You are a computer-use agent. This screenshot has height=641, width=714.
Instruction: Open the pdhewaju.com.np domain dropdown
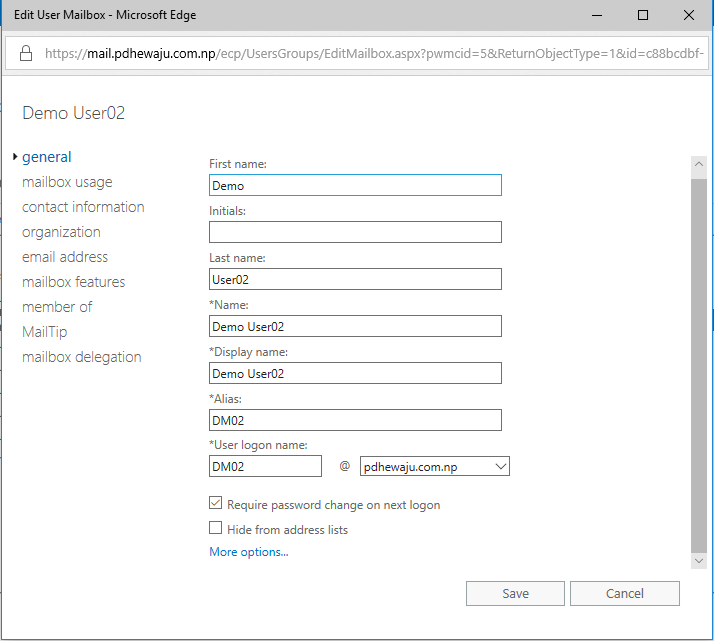click(434, 466)
